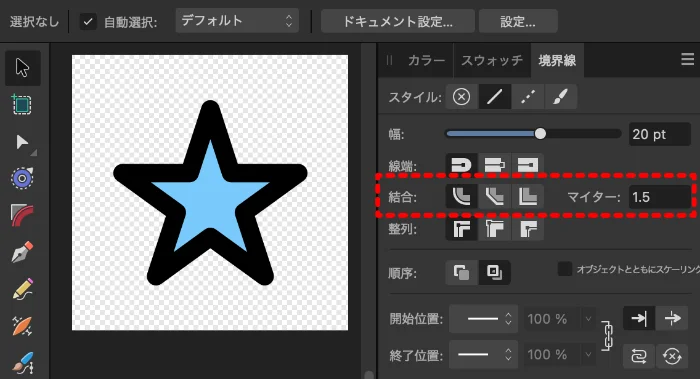The width and height of the screenshot is (700, 379).
Task: Open the panel hamburger menu
Action: pos(688,59)
